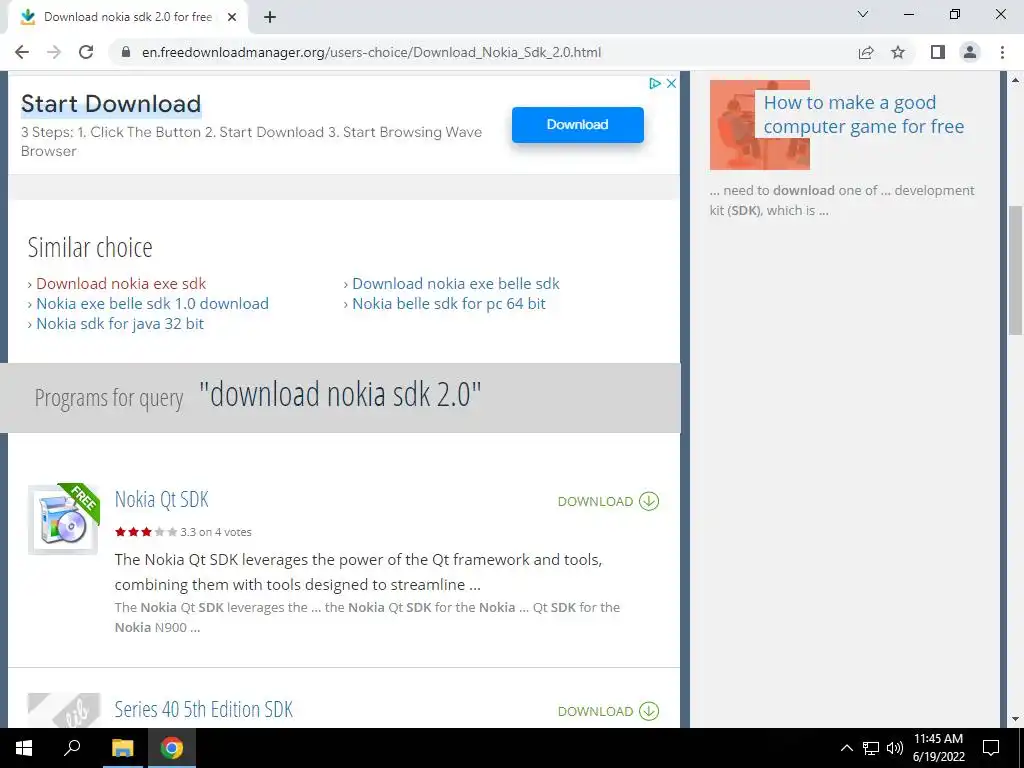1024x768 pixels.
Task: Click the AdChoices triangle icon
Action: [655, 84]
